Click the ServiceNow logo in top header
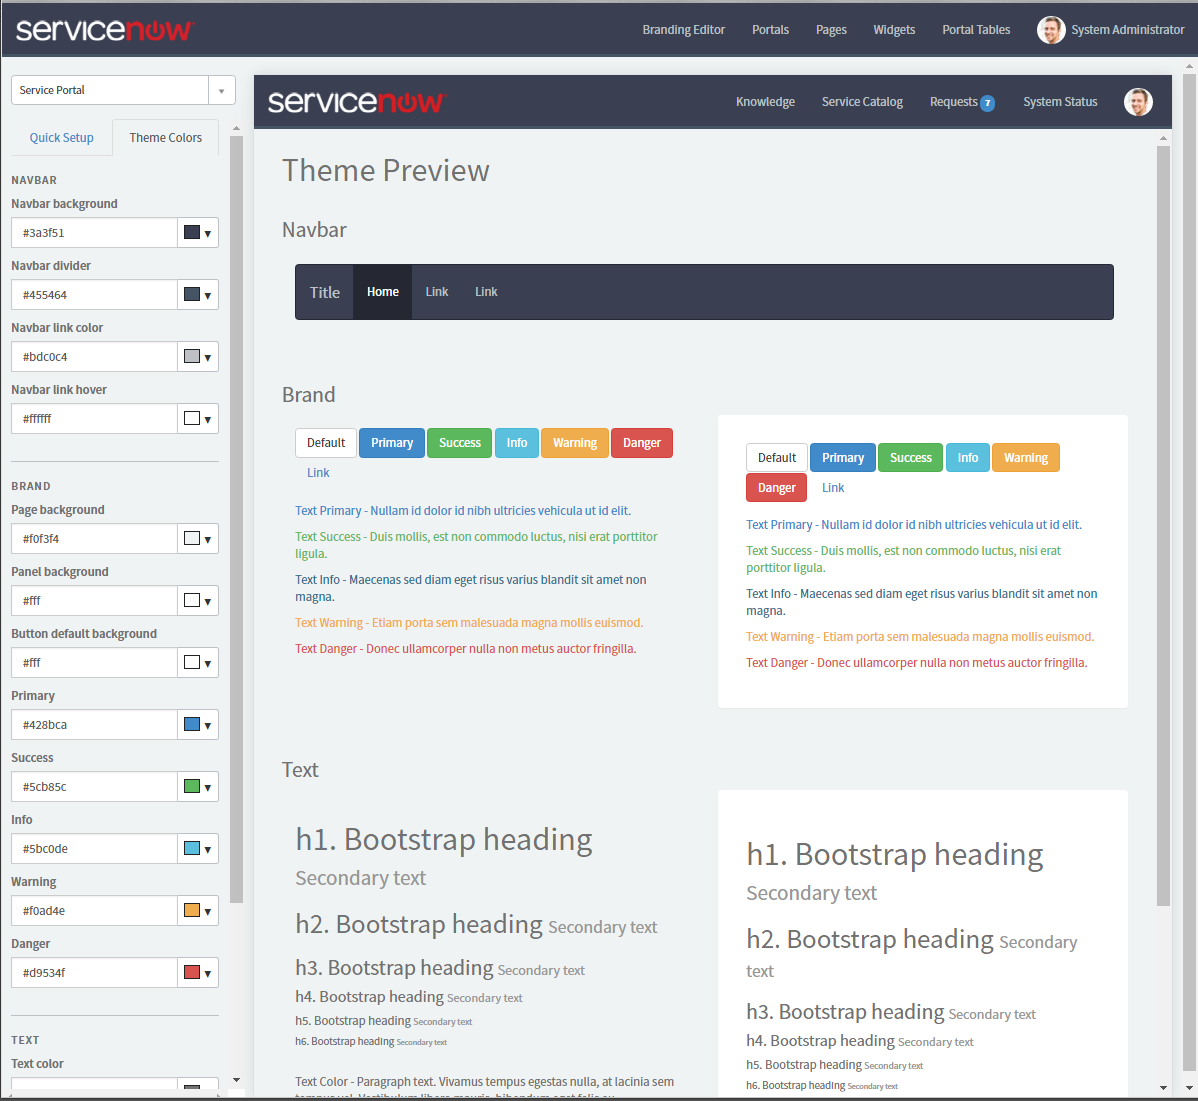Screen dimensions: 1198x1101 coord(105,30)
